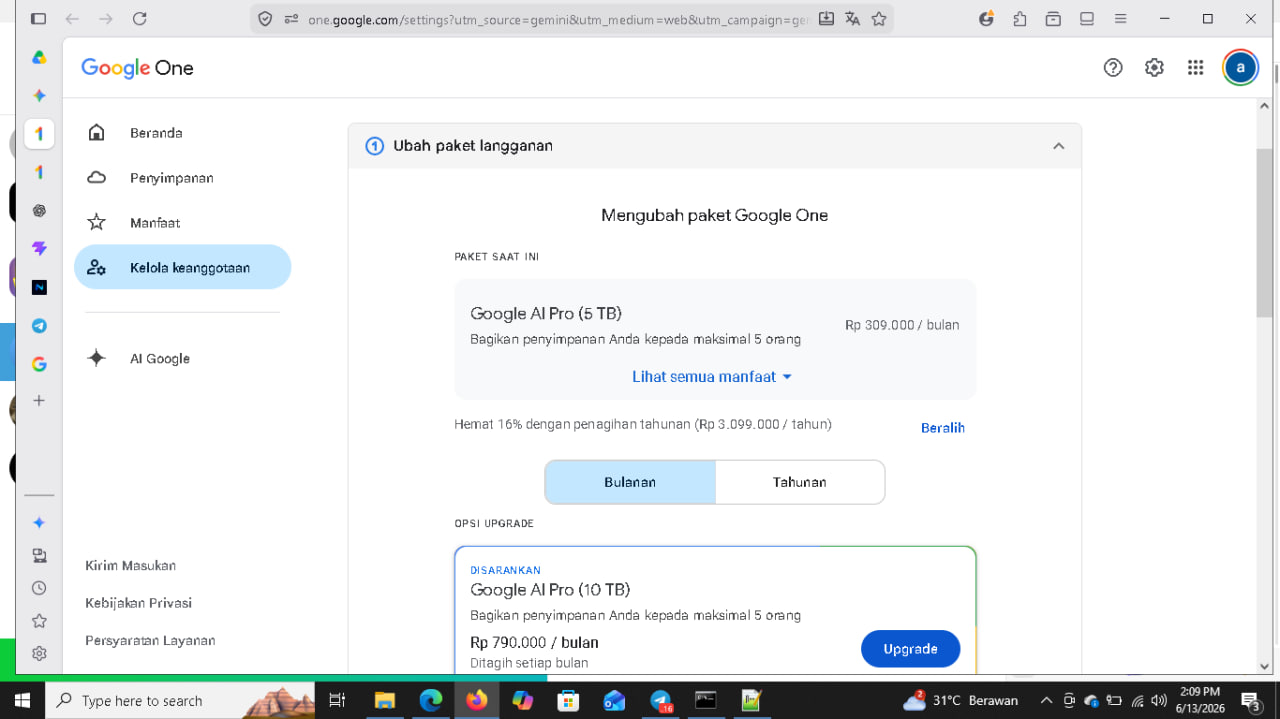
Task: Click the scrollbar up arrow
Action: [1264, 105]
